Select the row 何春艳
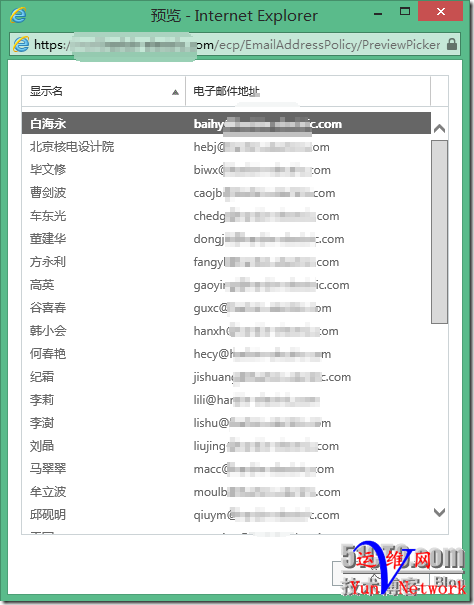The height and width of the screenshot is (605, 474). 226,353
